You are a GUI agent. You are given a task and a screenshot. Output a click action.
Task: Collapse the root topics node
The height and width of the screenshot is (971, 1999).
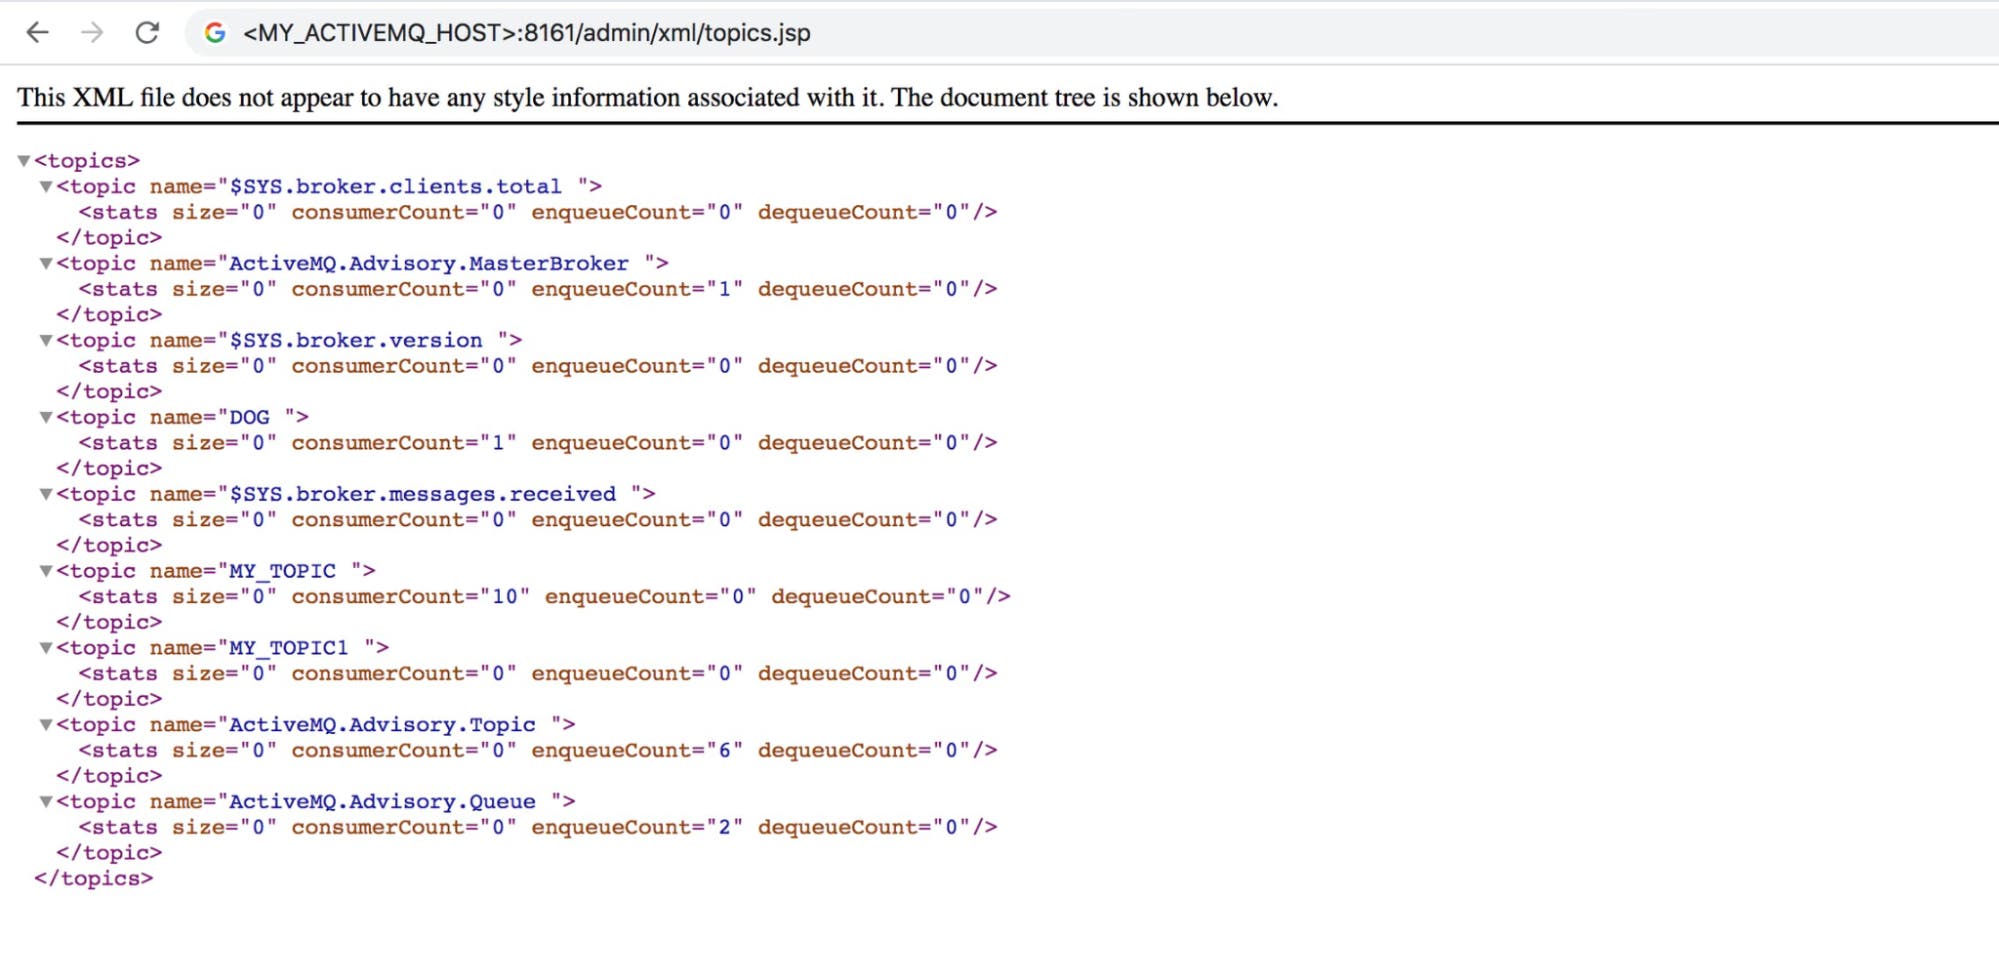(24, 158)
